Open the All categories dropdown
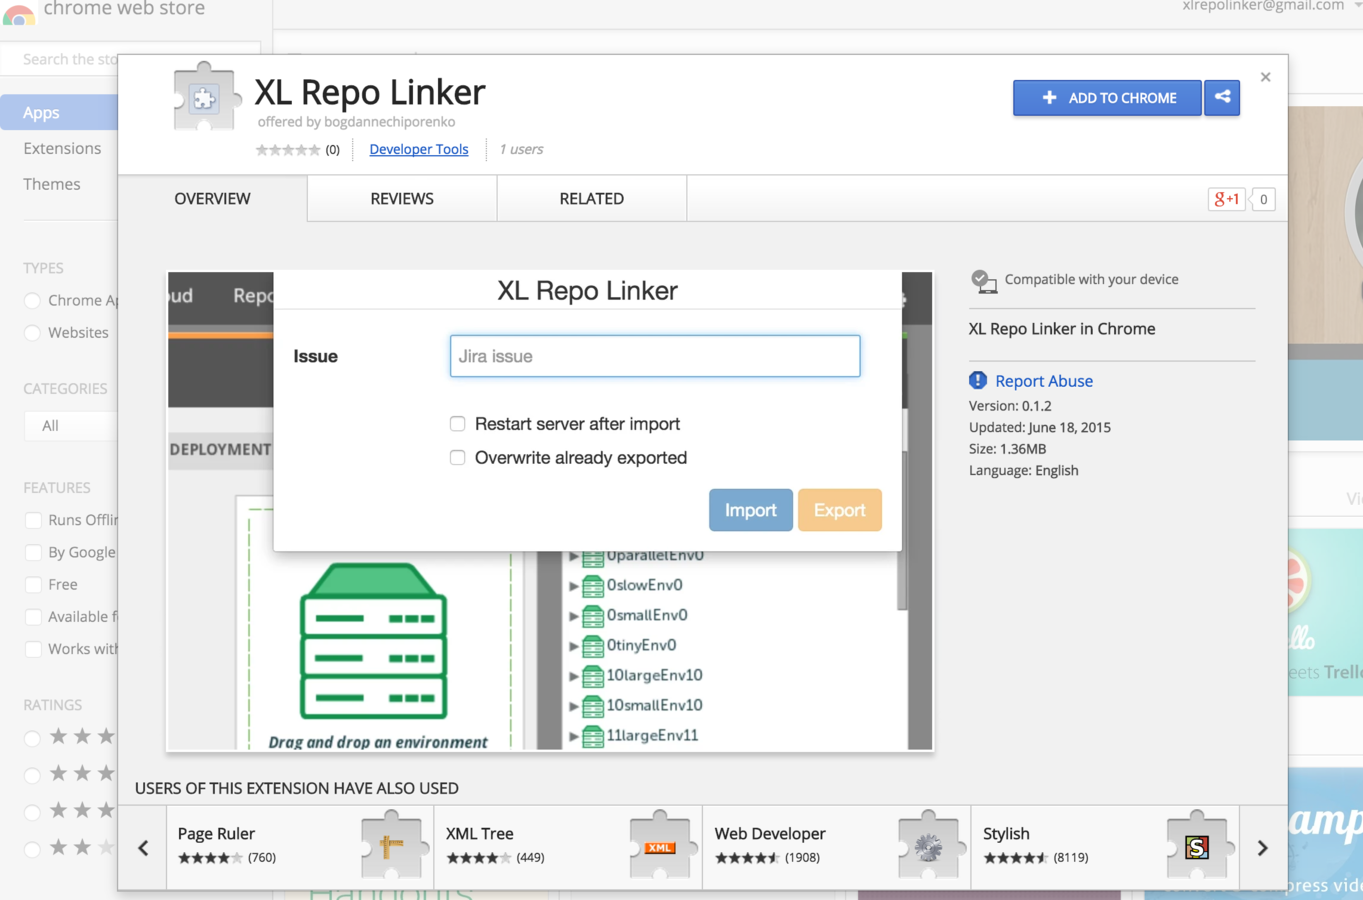The width and height of the screenshot is (1363, 900). tap(70, 425)
